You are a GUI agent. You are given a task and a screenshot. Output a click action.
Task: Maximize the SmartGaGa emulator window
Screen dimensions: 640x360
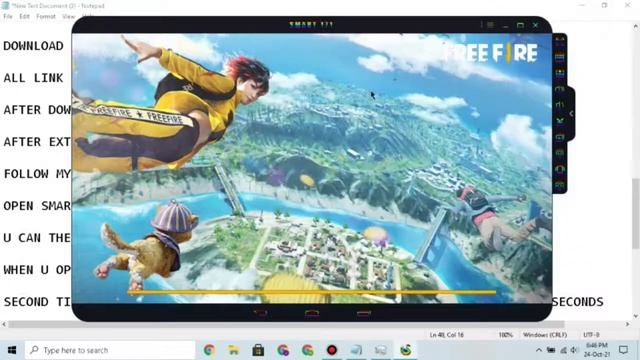[x=520, y=25]
